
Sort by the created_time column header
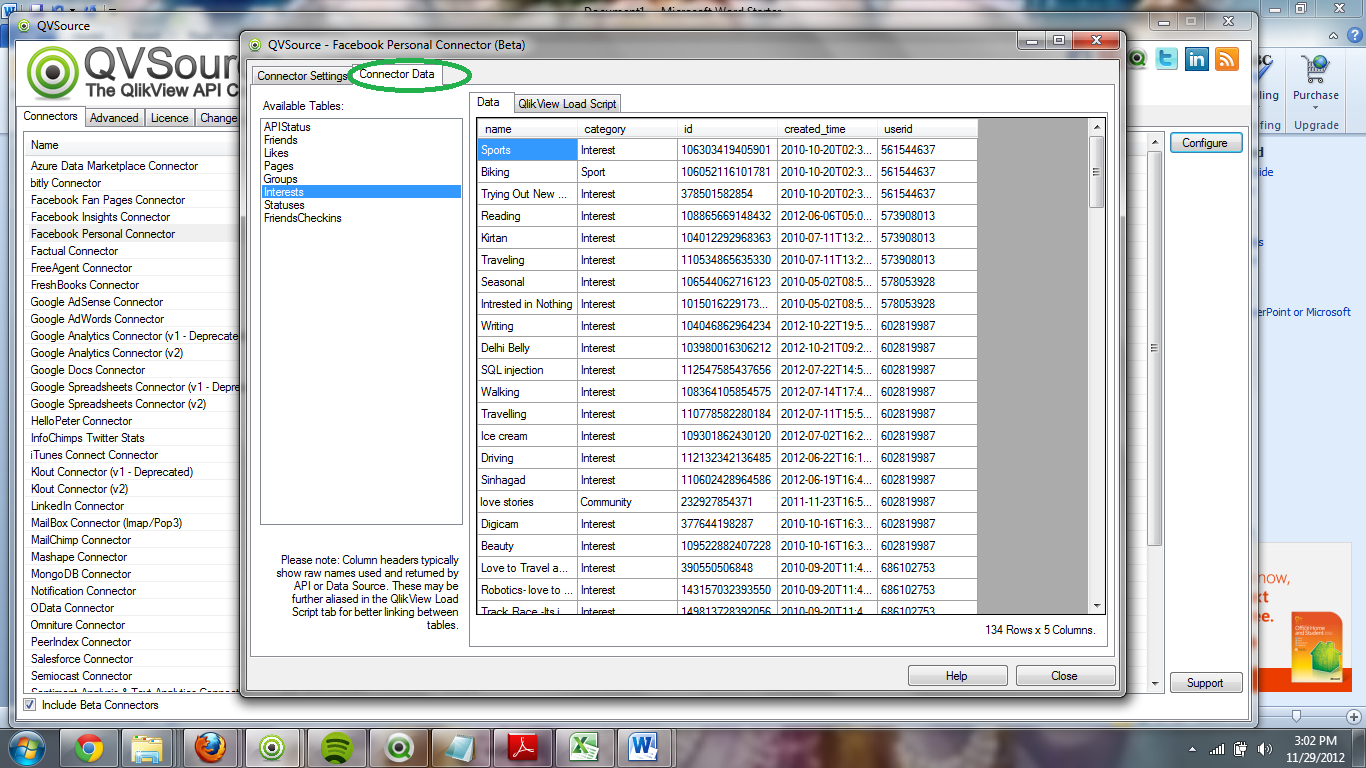point(827,129)
